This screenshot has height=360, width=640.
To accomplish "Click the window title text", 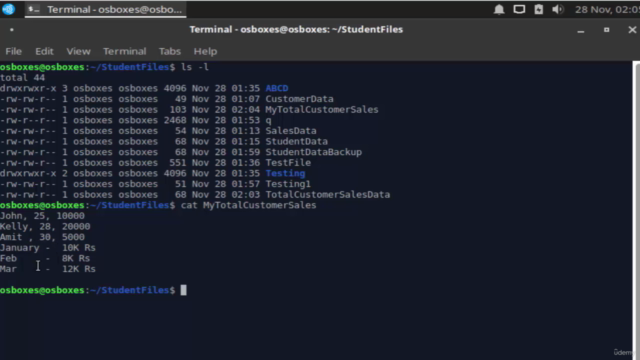I will point(296,29).
